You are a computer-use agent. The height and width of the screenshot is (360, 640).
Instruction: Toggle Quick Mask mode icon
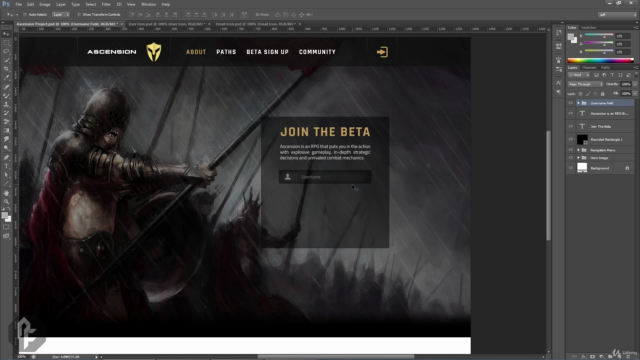6,227
